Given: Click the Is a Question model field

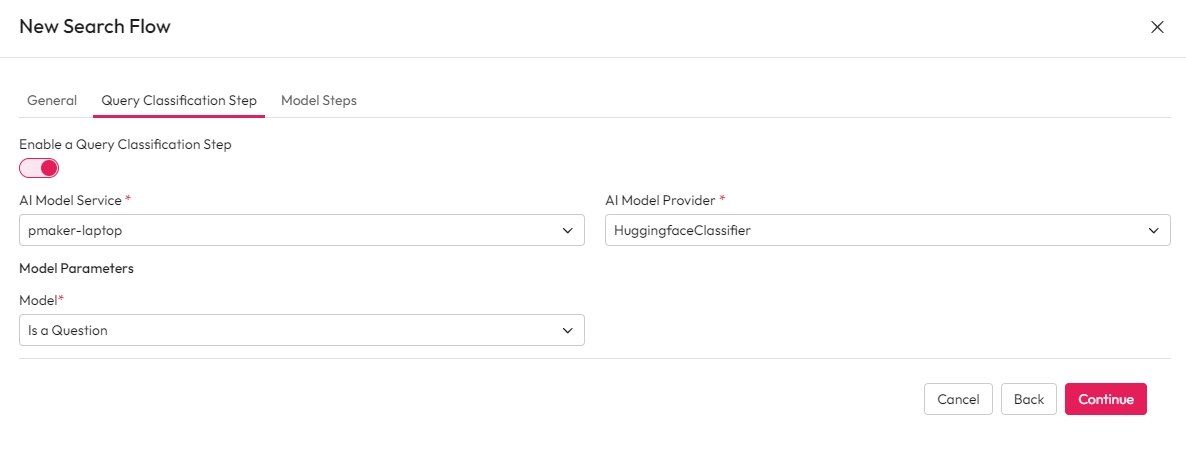Looking at the screenshot, I should [290, 330].
